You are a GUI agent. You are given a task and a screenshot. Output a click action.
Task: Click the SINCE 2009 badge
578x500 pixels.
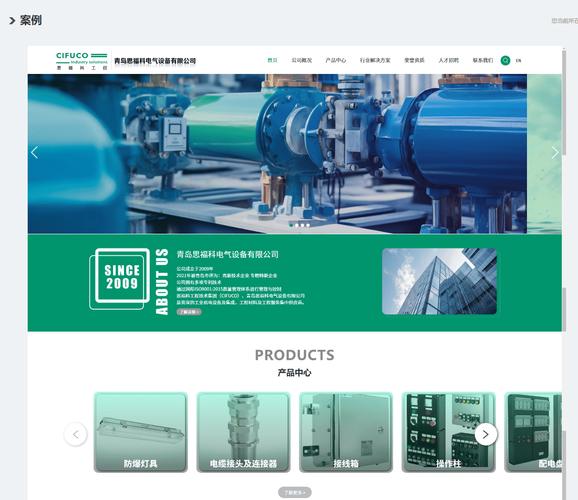pyautogui.click(x=120, y=279)
